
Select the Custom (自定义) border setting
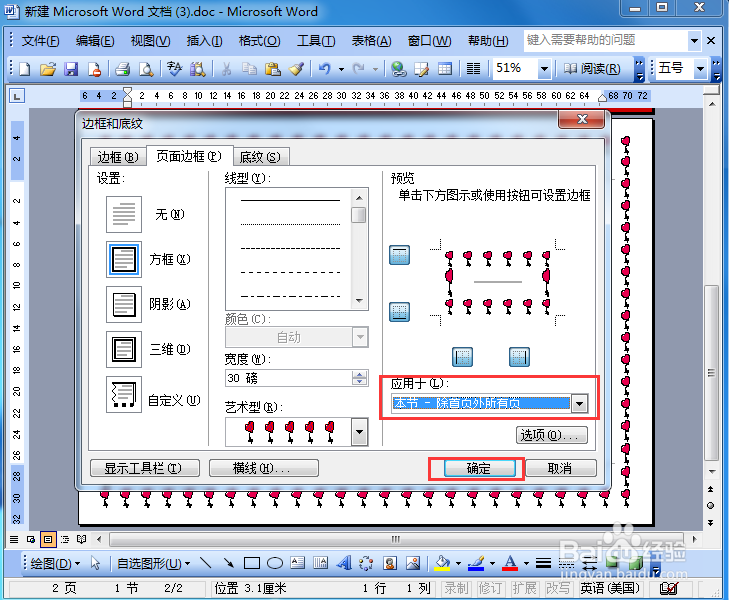tap(124, 395)
